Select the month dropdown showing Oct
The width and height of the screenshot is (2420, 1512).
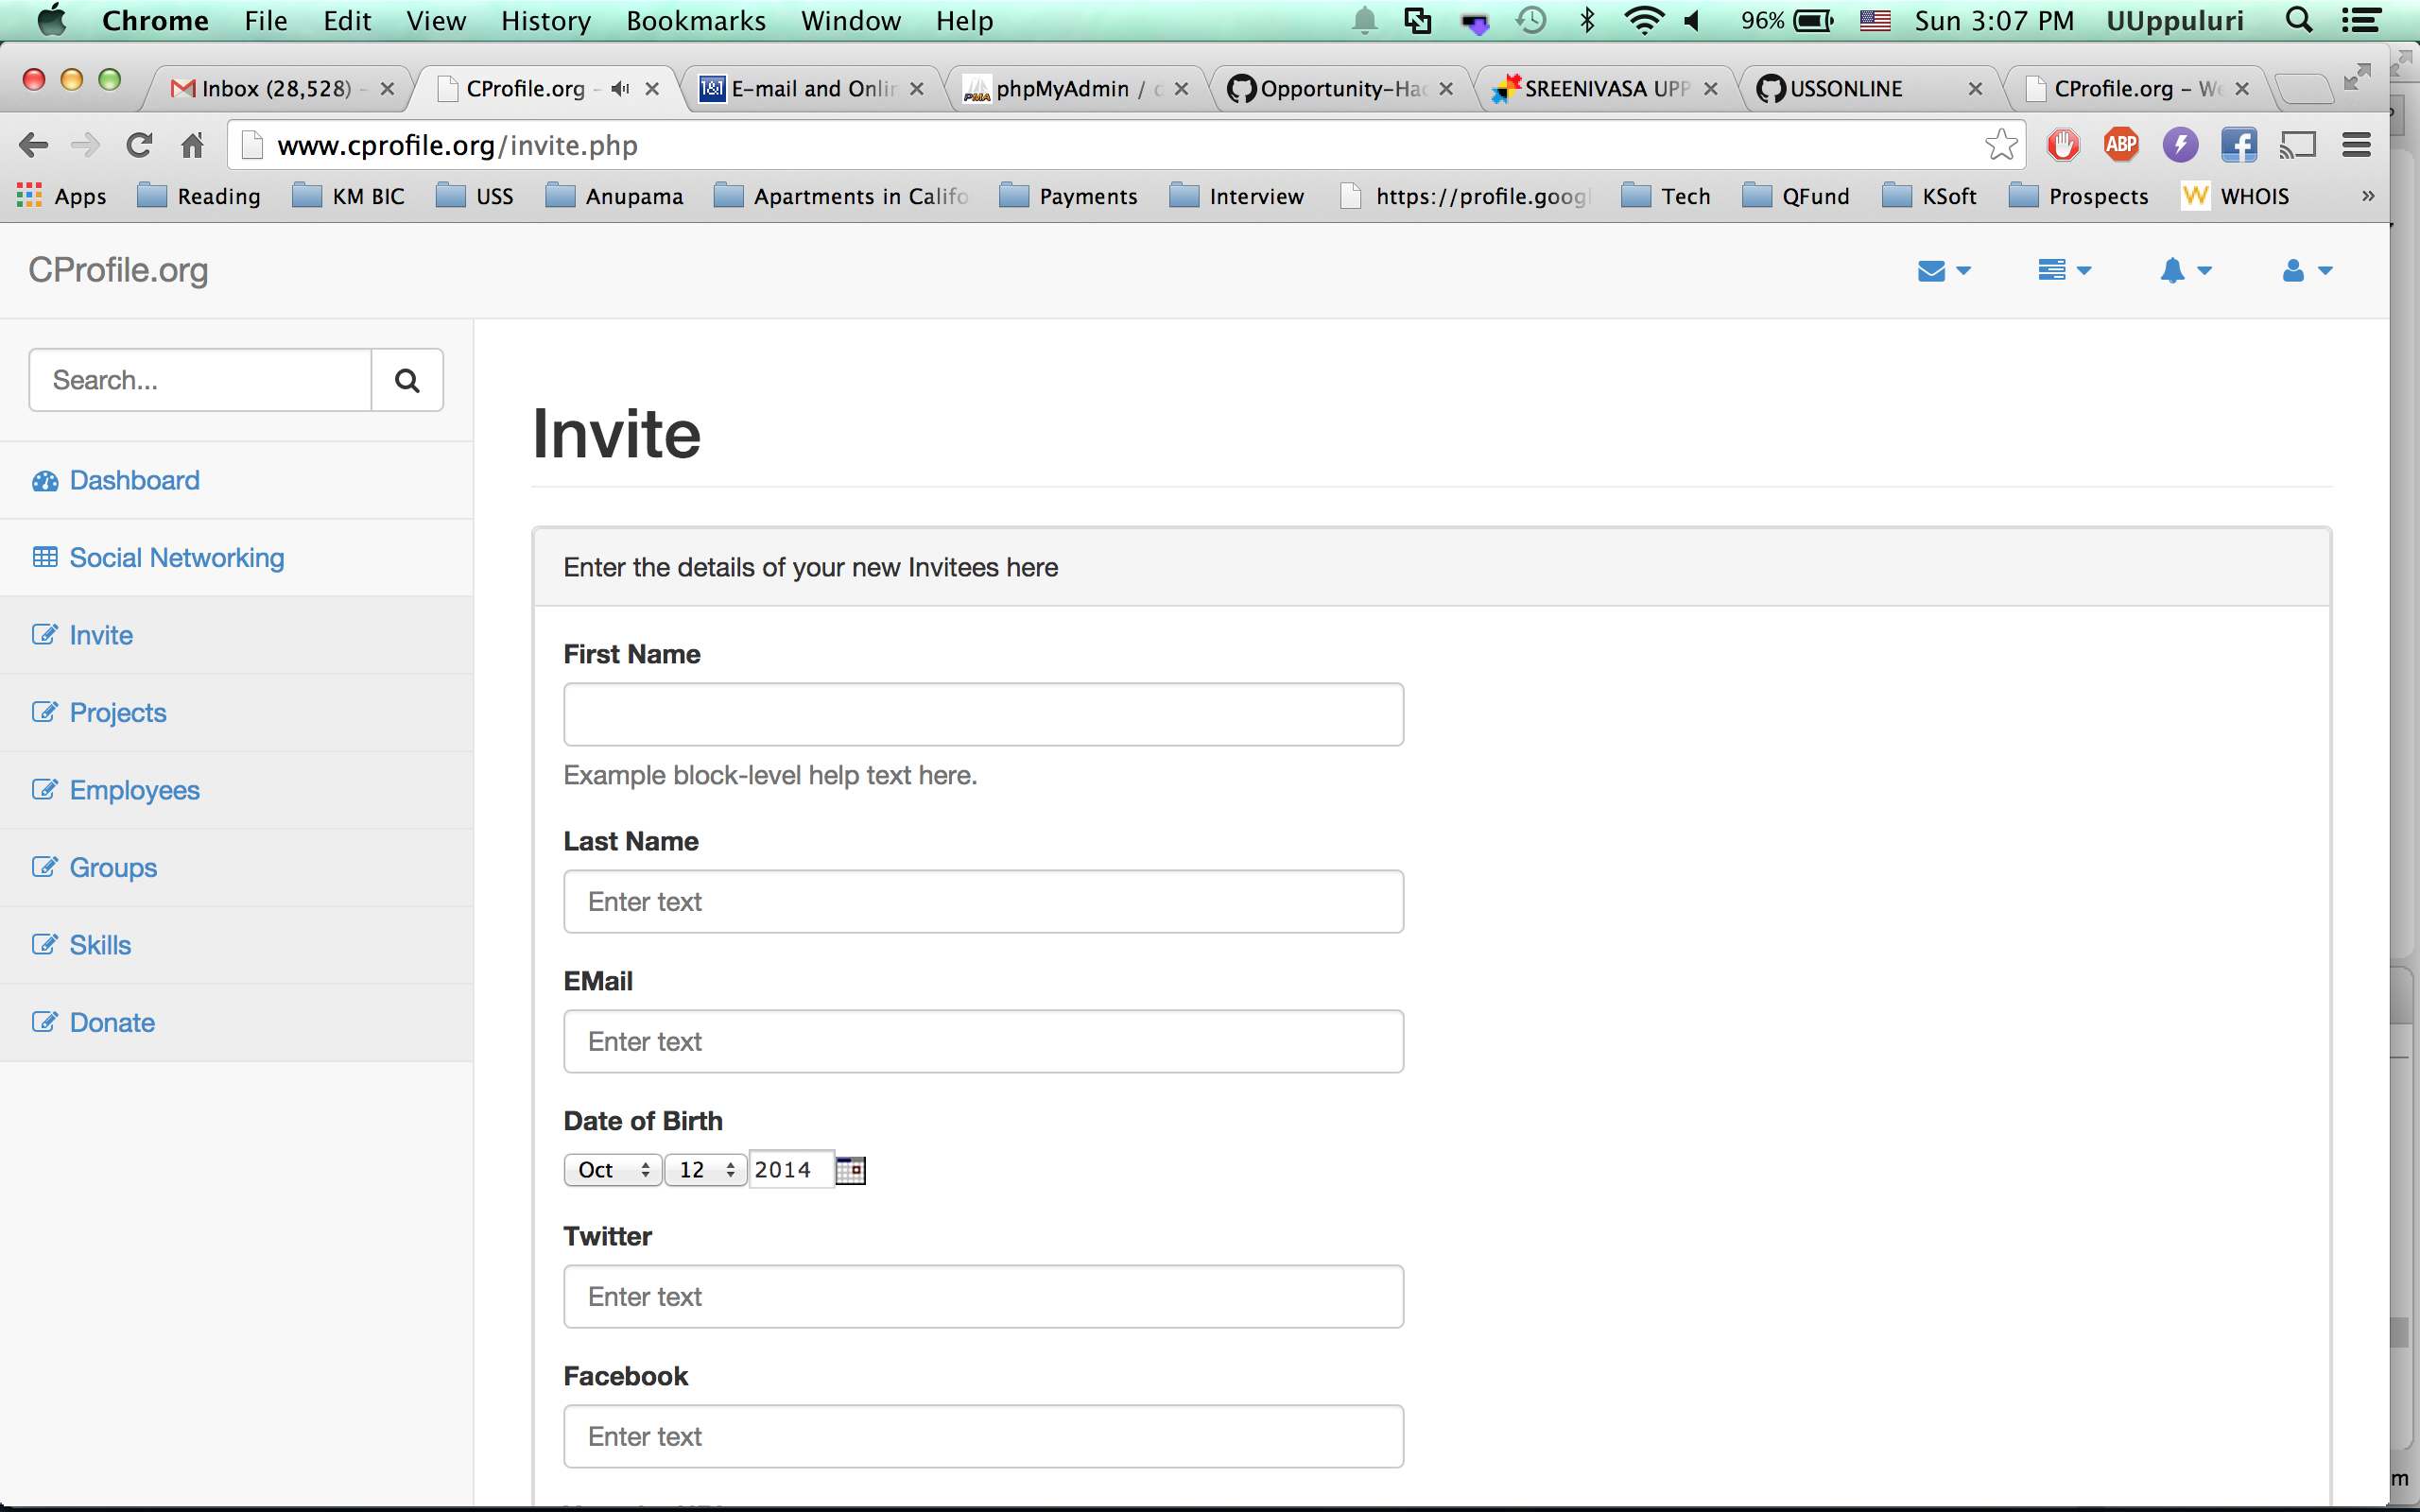613,1170
